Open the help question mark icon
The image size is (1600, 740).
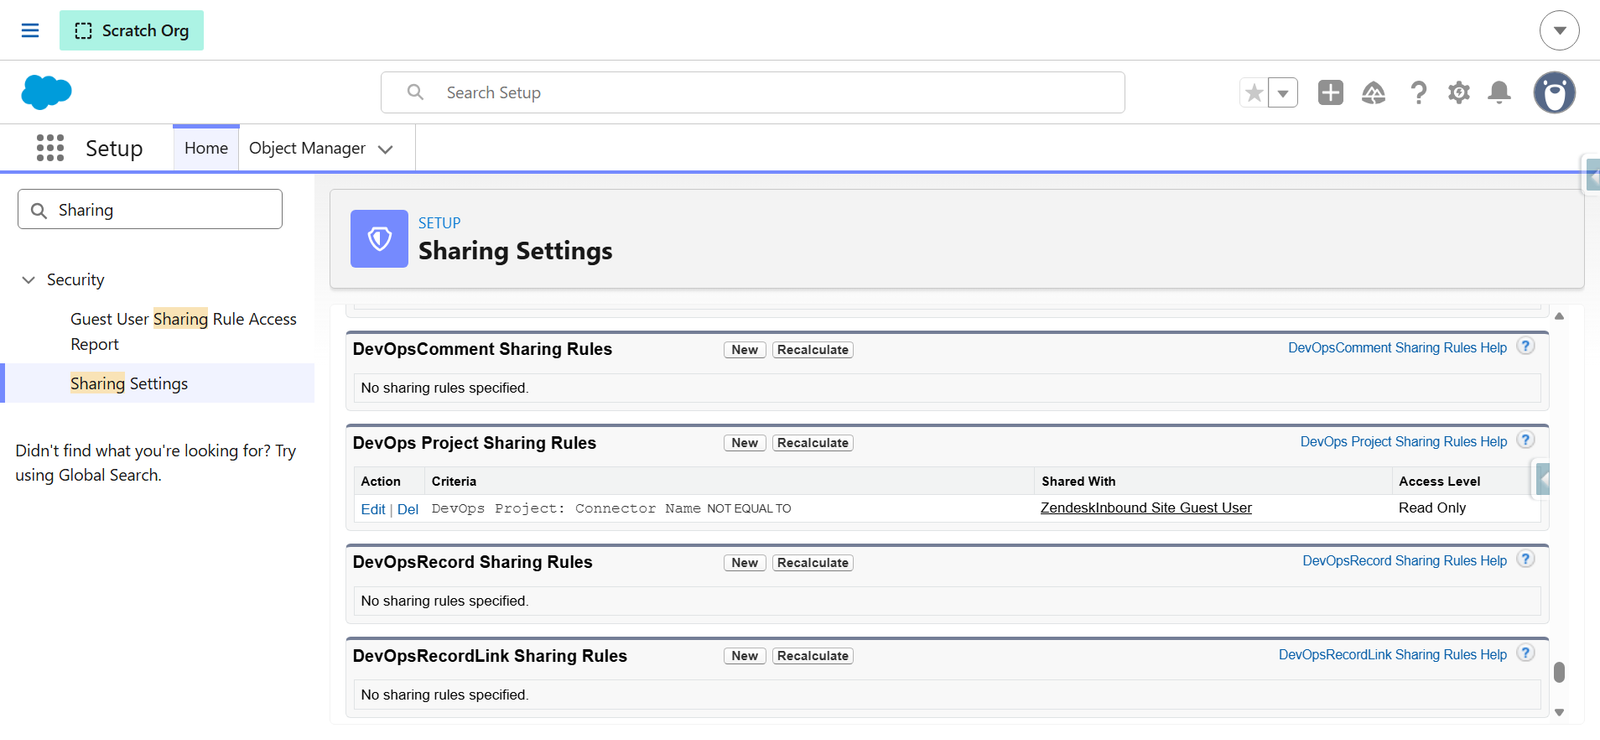[1418, 93]
